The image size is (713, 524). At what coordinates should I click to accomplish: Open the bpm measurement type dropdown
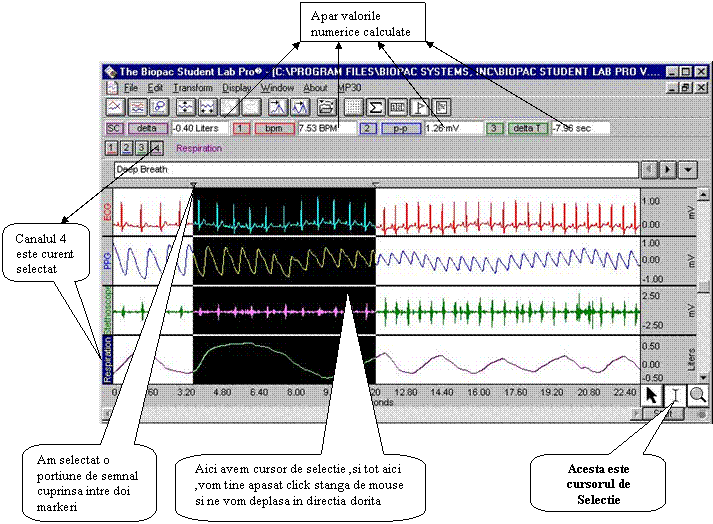pos(273,128)
